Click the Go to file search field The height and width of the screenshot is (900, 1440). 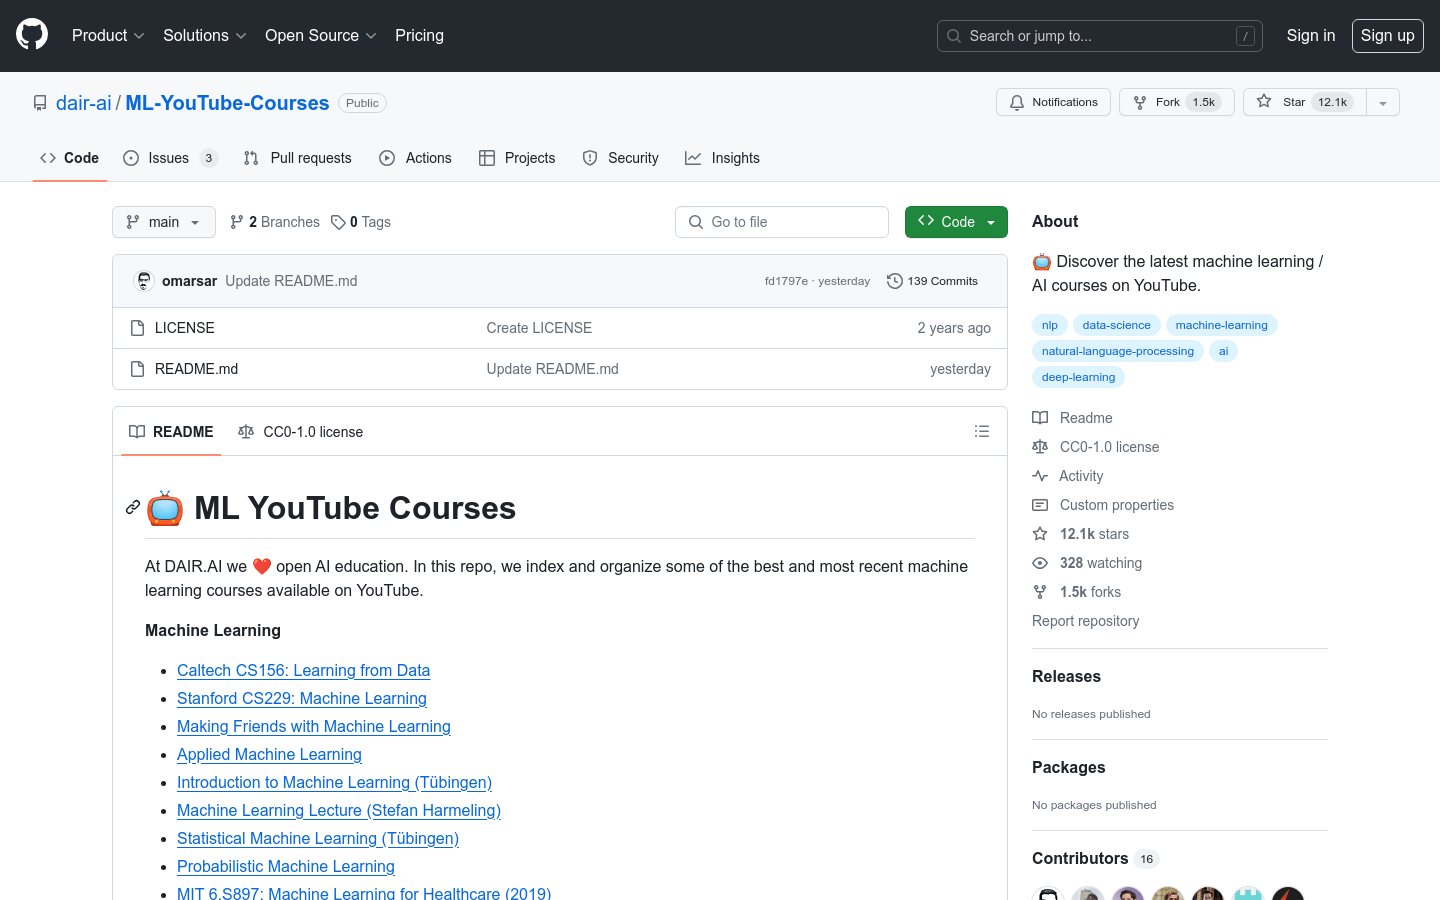[782, 222]
